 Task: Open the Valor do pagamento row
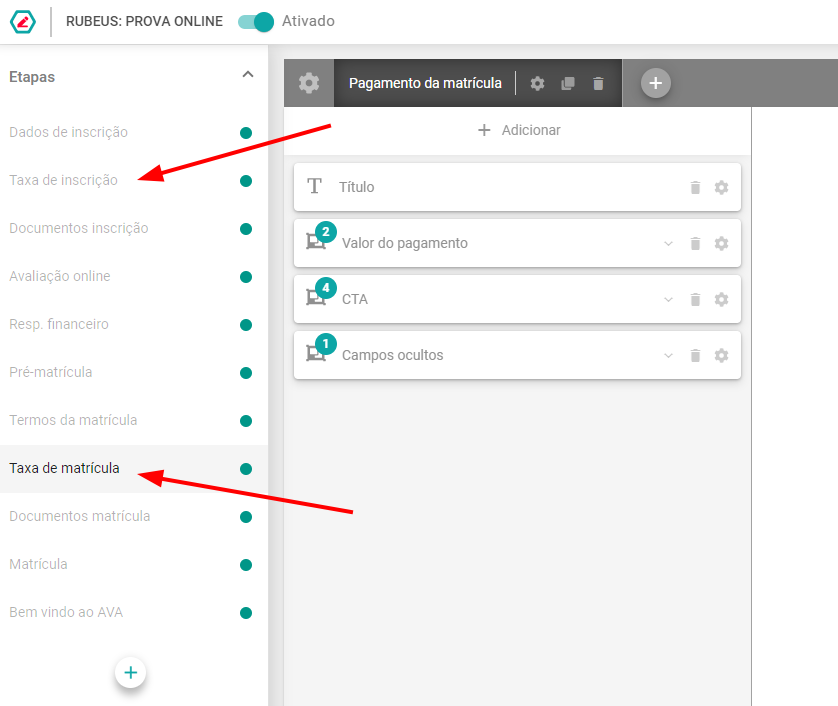coord(517,243)
